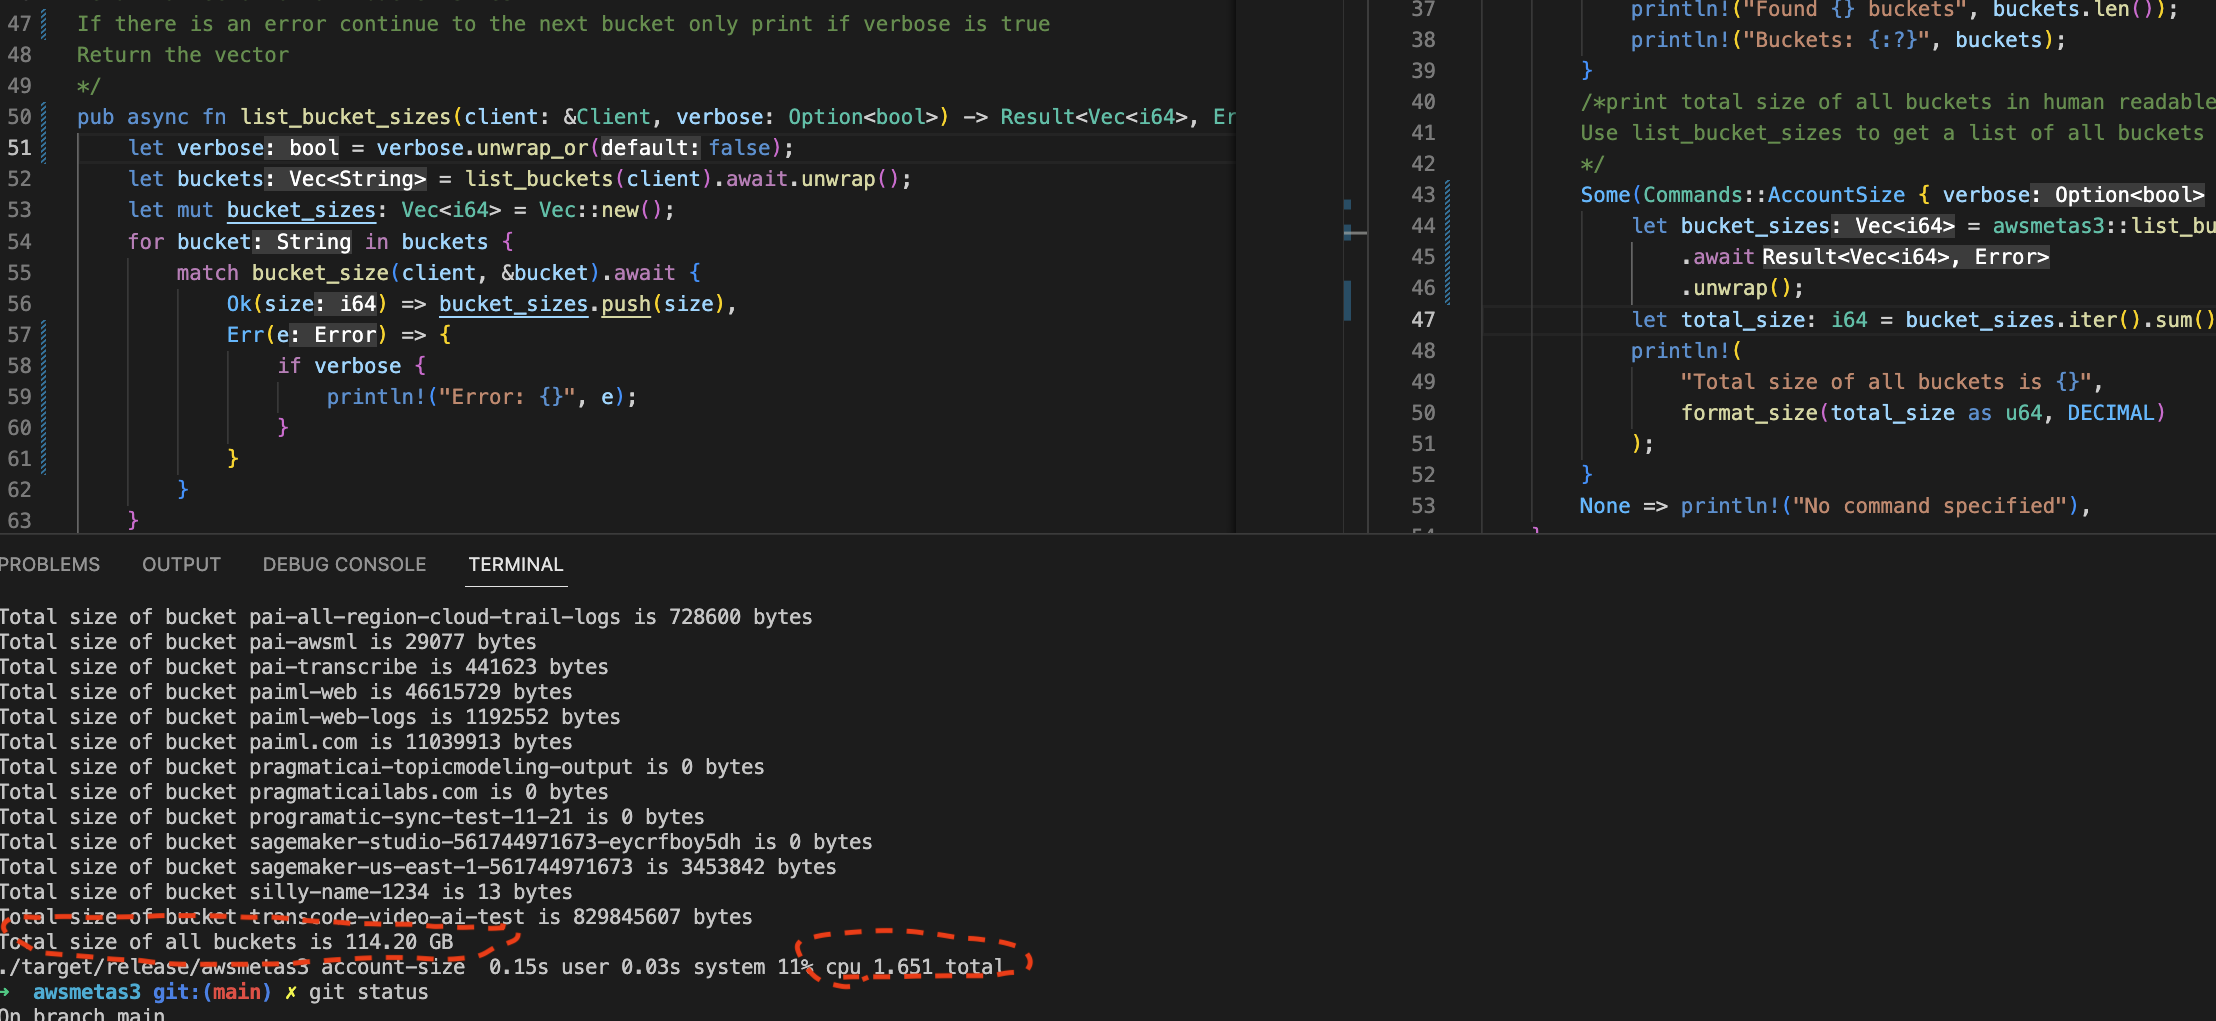Click terminal line for silly-name-1234 bucket
This screenshot has width=2216, height=1021.
286,892
